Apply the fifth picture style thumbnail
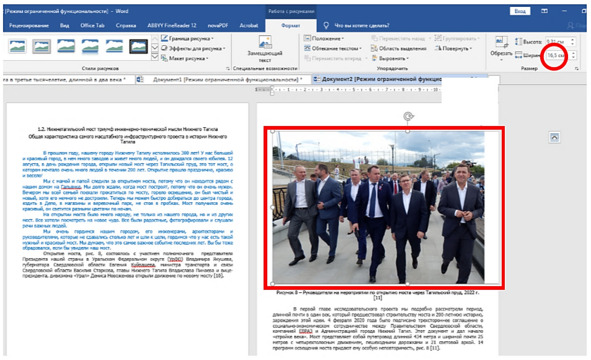 114,46
